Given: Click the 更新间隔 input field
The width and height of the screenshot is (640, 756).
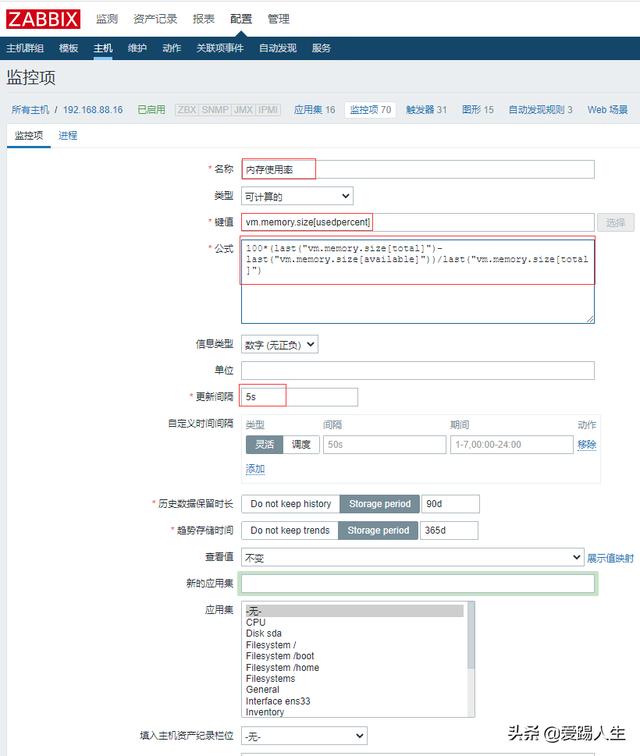Looking at the screenshot, I should (x=300, y=397).
